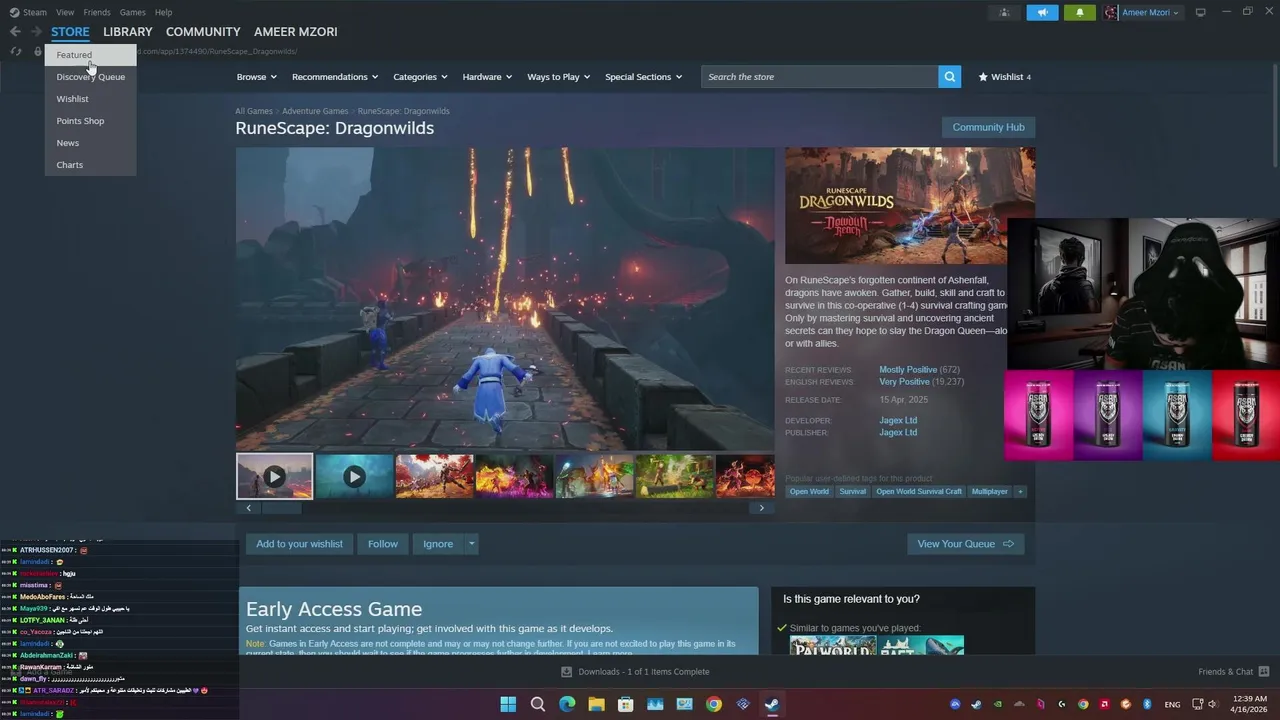Open the green notifications bell

(1079, 12)
